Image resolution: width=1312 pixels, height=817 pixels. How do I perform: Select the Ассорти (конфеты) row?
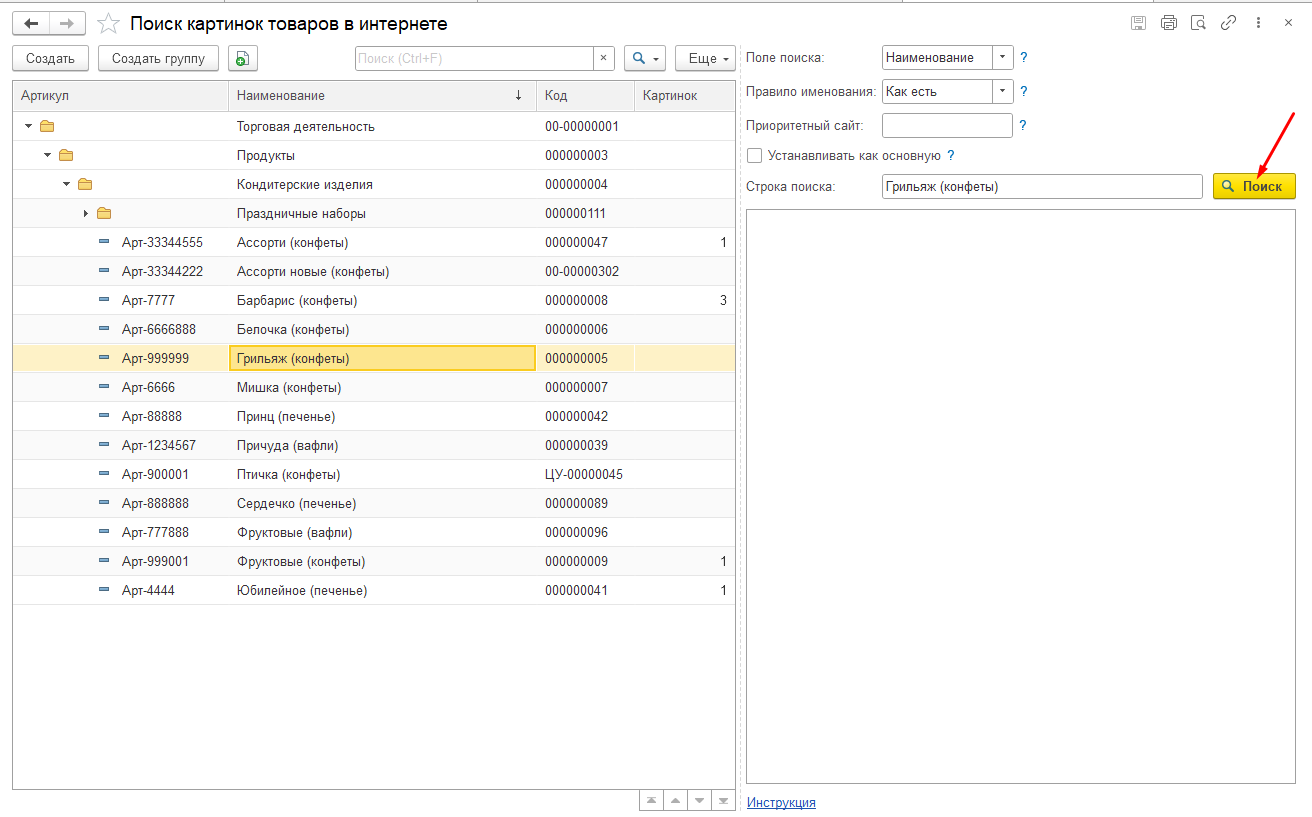(374, 242)
